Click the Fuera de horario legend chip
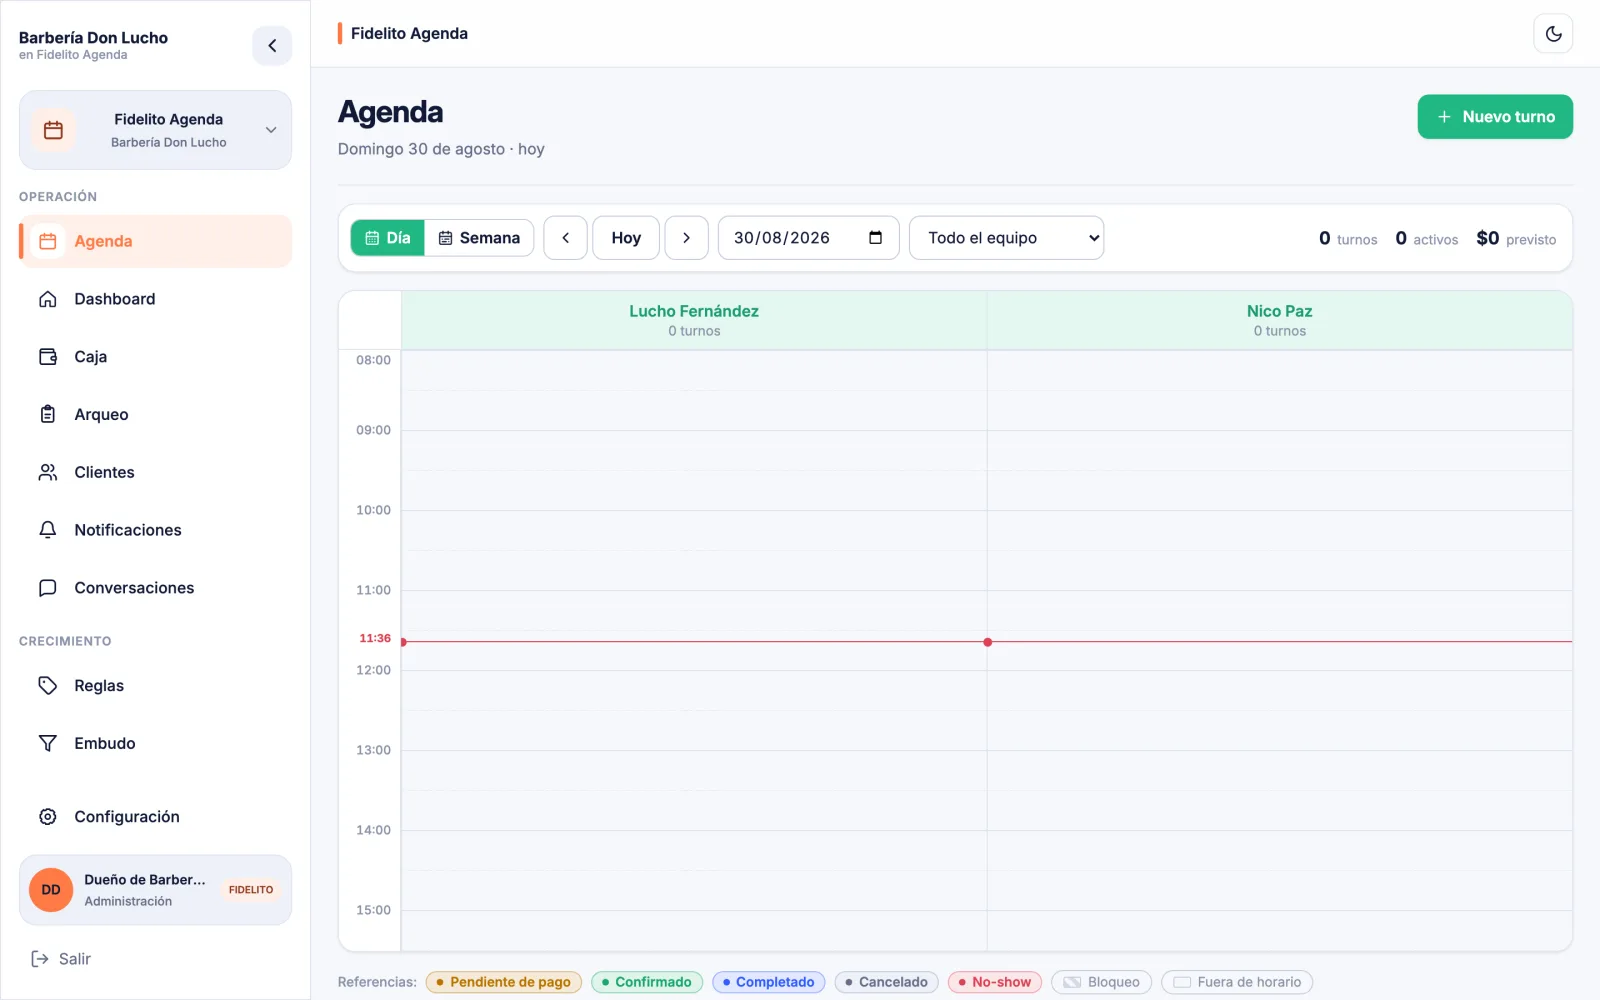This screenshot has height=1000, width=1600. click(1237, 982)
